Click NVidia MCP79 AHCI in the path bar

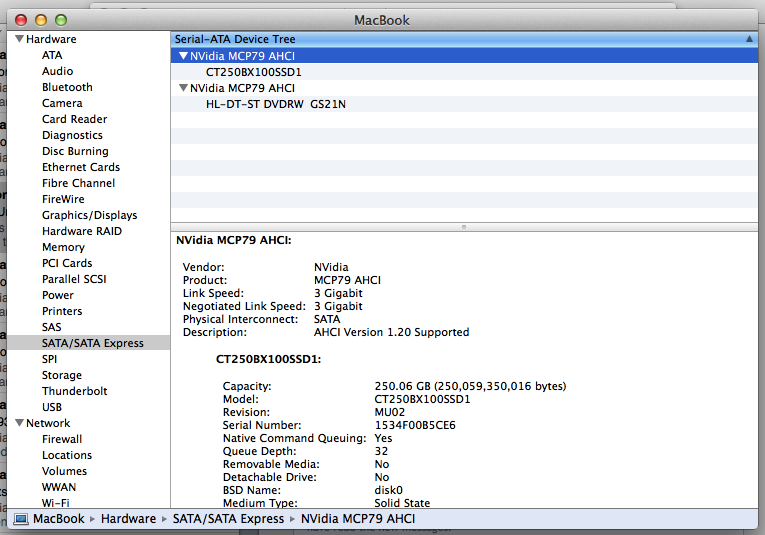pyautogui.click(x=358, y=519)
